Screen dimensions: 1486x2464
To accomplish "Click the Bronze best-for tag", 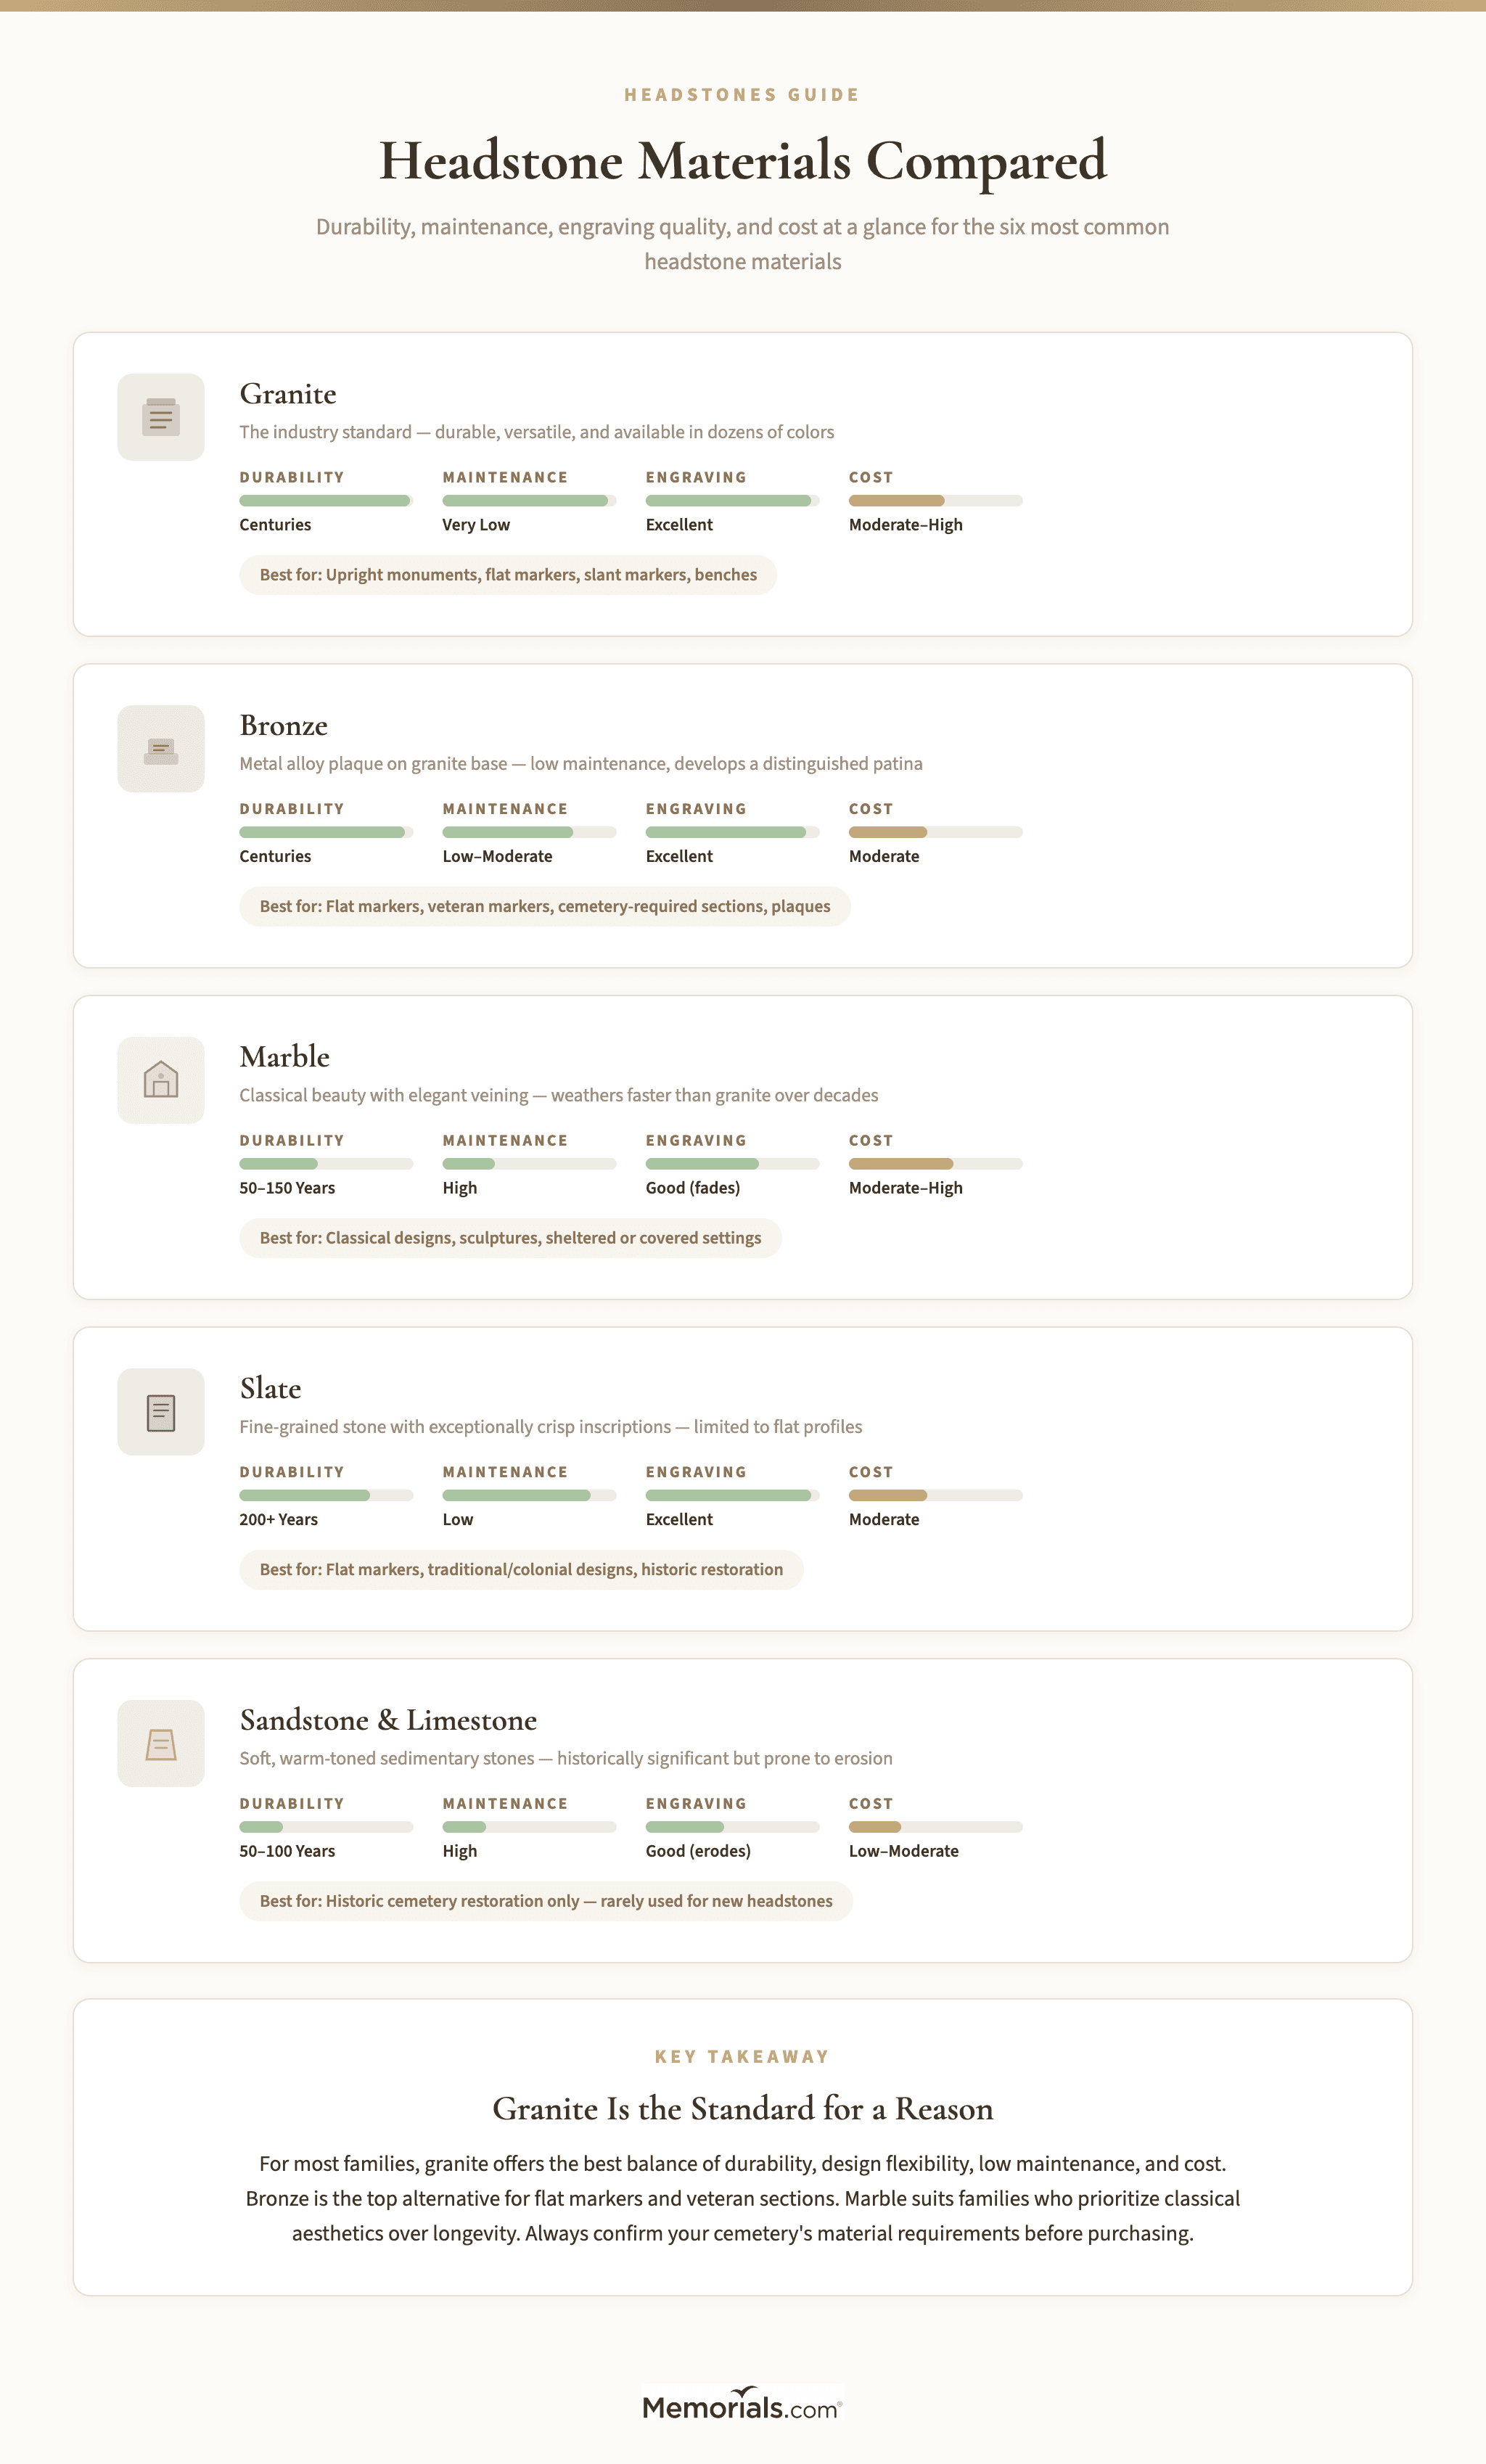I will point(544,906).
